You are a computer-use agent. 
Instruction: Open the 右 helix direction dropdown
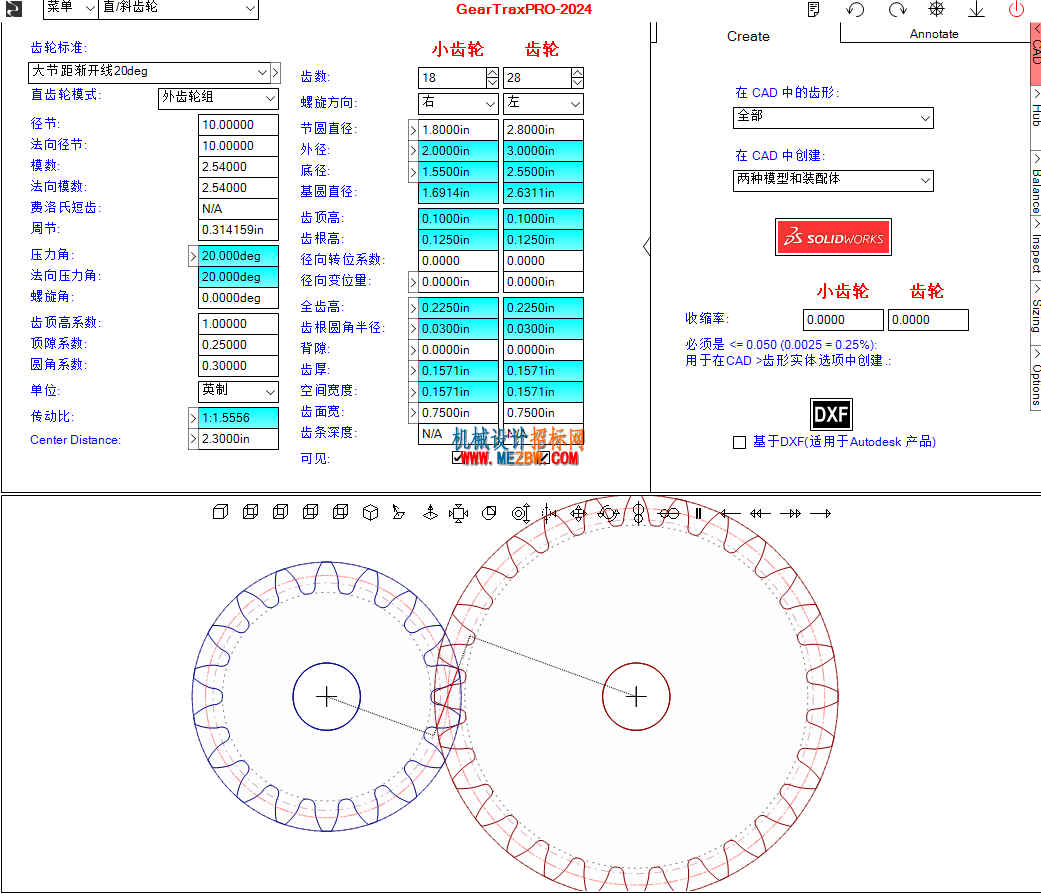[x=458, y=104]
